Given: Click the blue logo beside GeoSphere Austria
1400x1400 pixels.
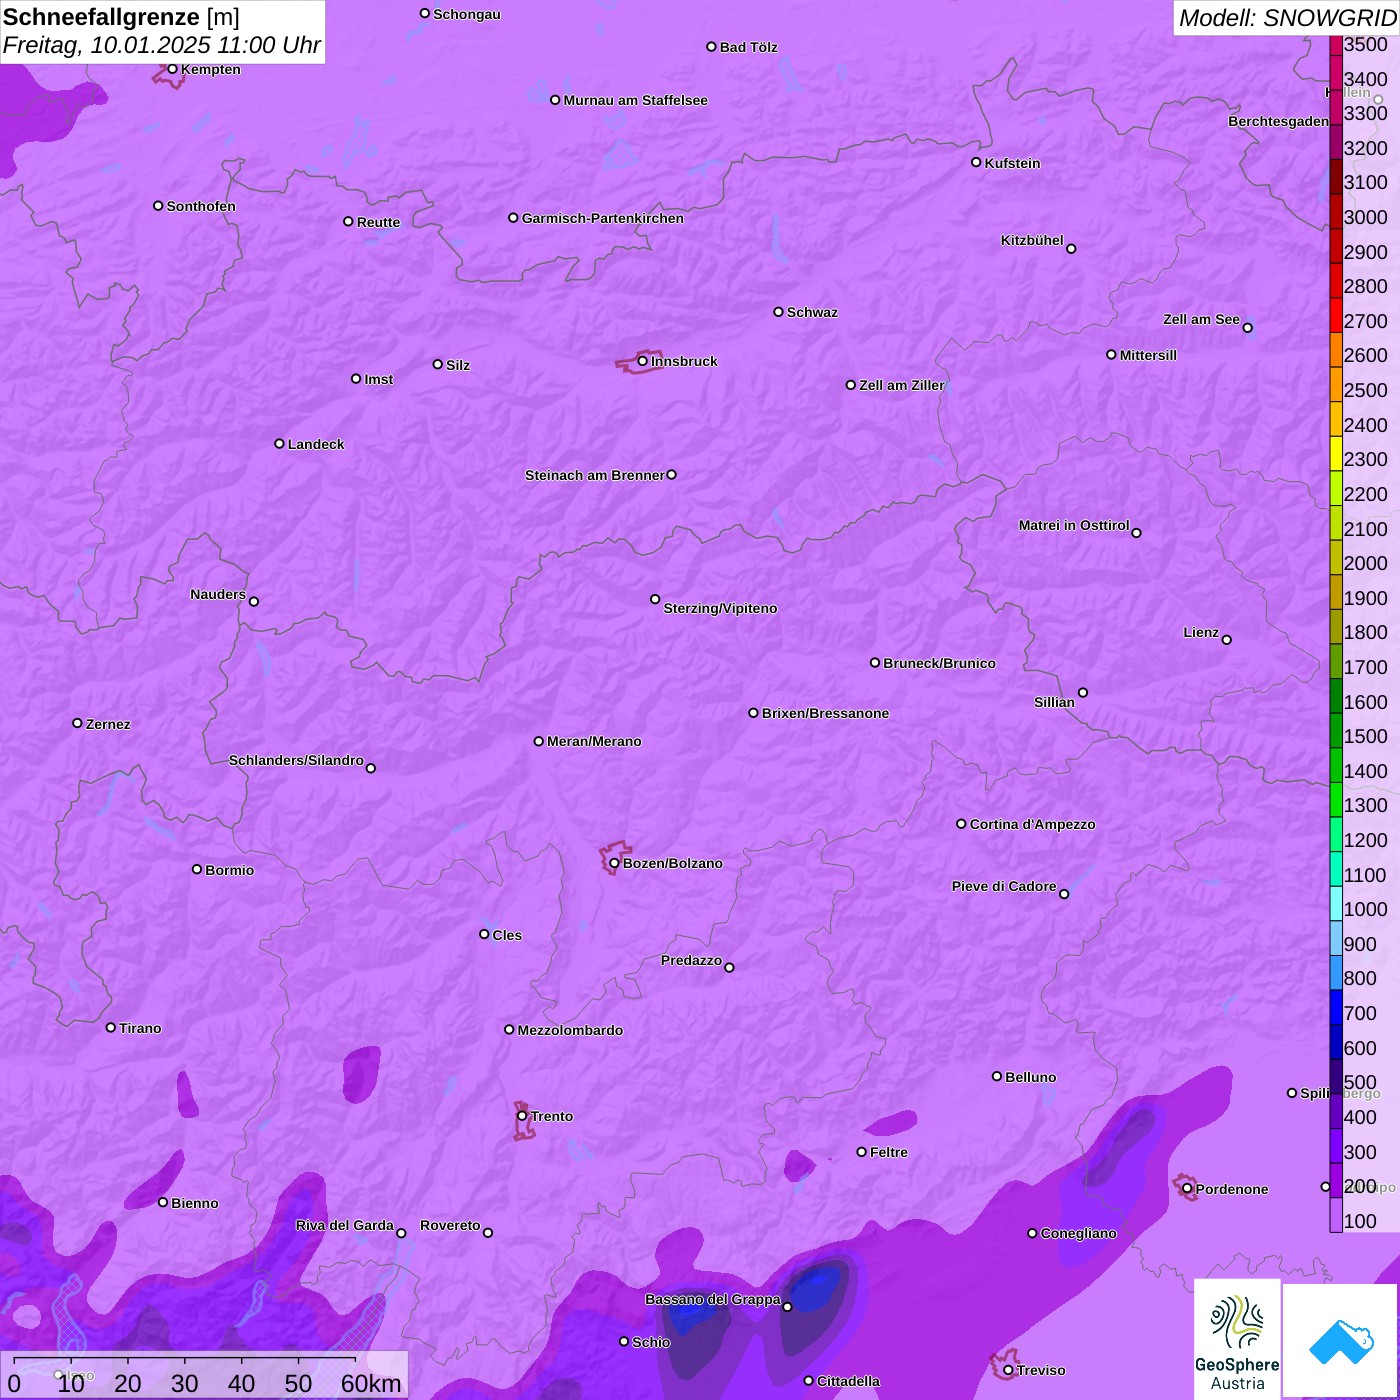Looking at the screenshot, I should click(1340, 1340).
